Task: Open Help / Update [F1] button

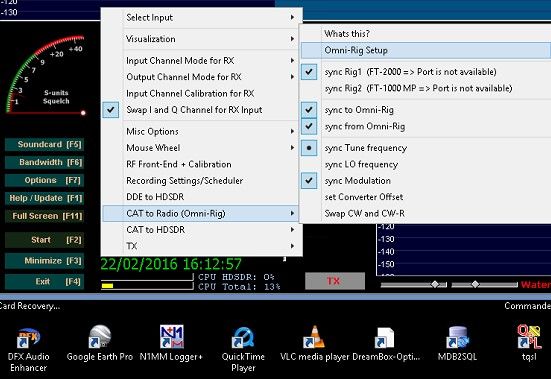Action: click(x=45, y=198)
